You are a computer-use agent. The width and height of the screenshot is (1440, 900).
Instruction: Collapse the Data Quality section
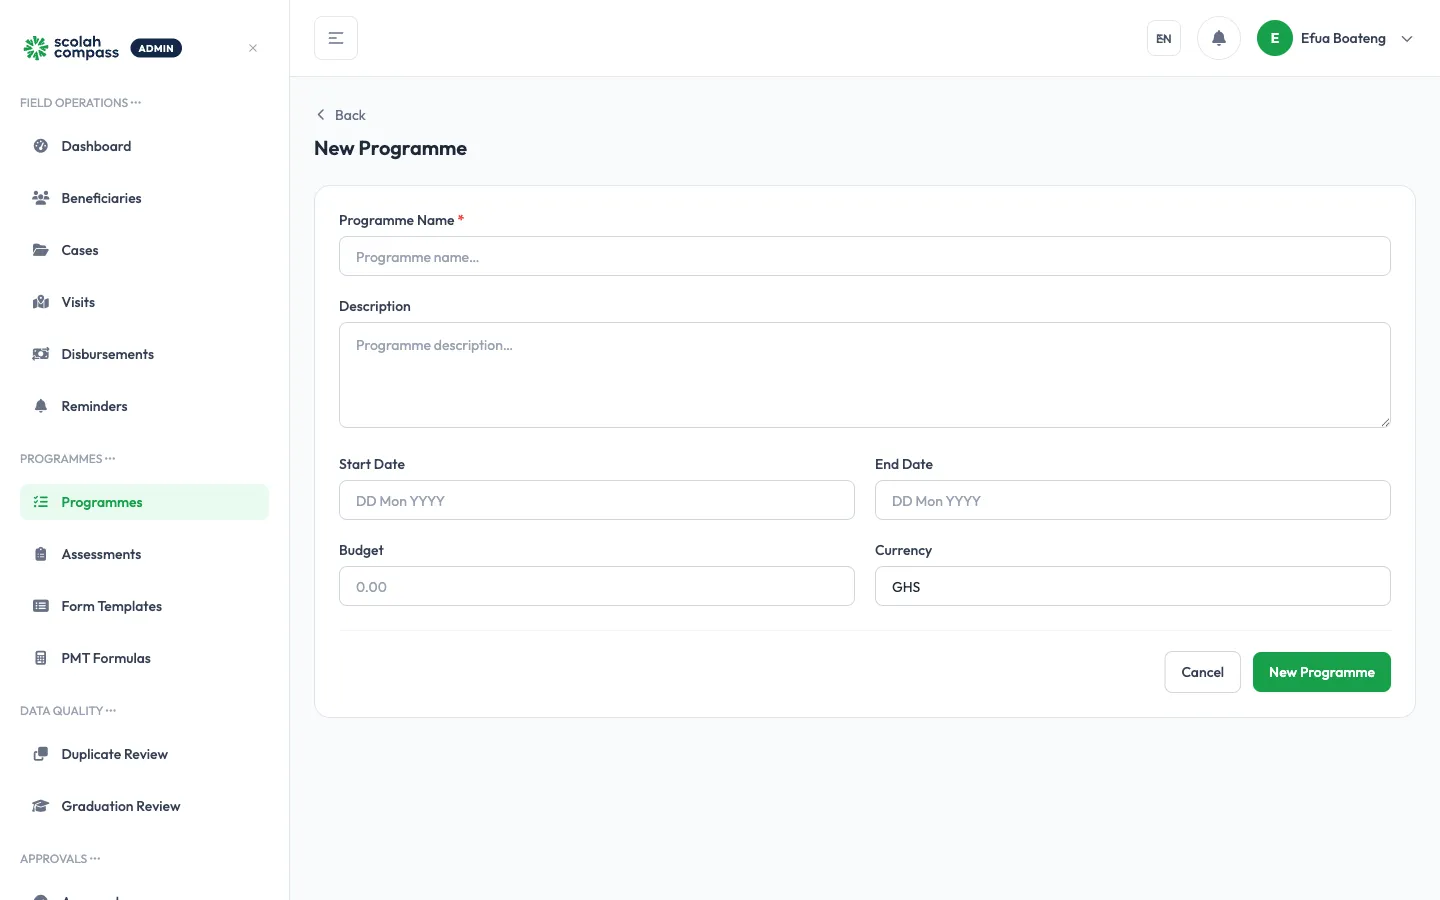tap(68, 711)
